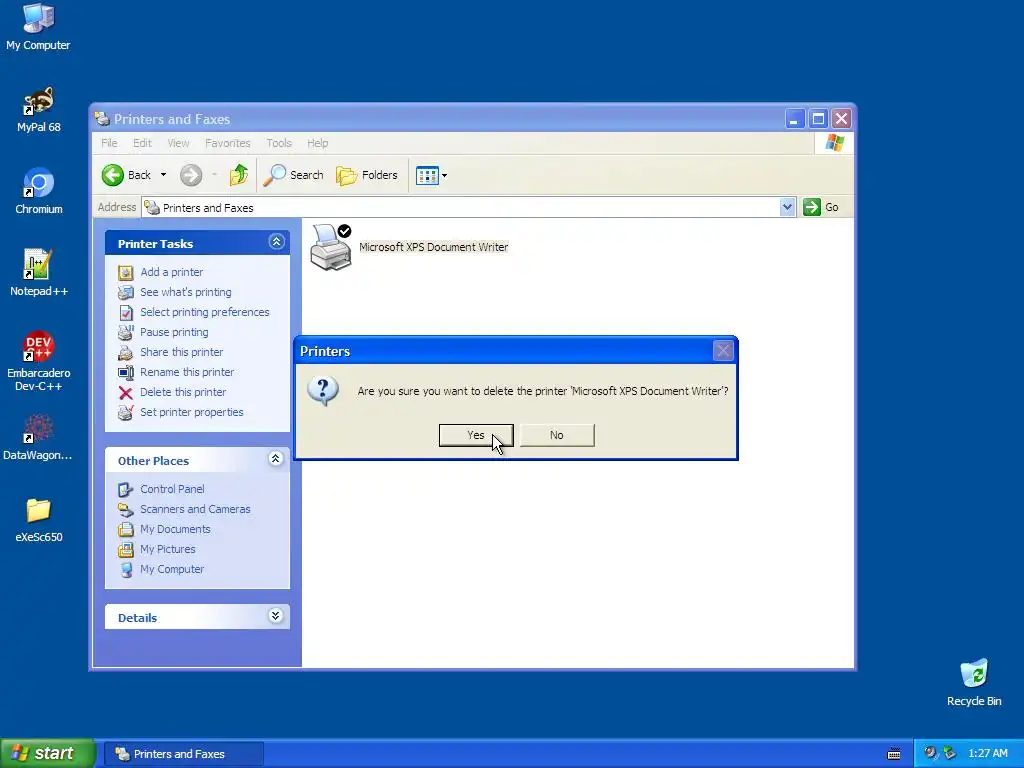Open the File menu
The height and width of the screenshot is (768, 1024).
[109, 143]
